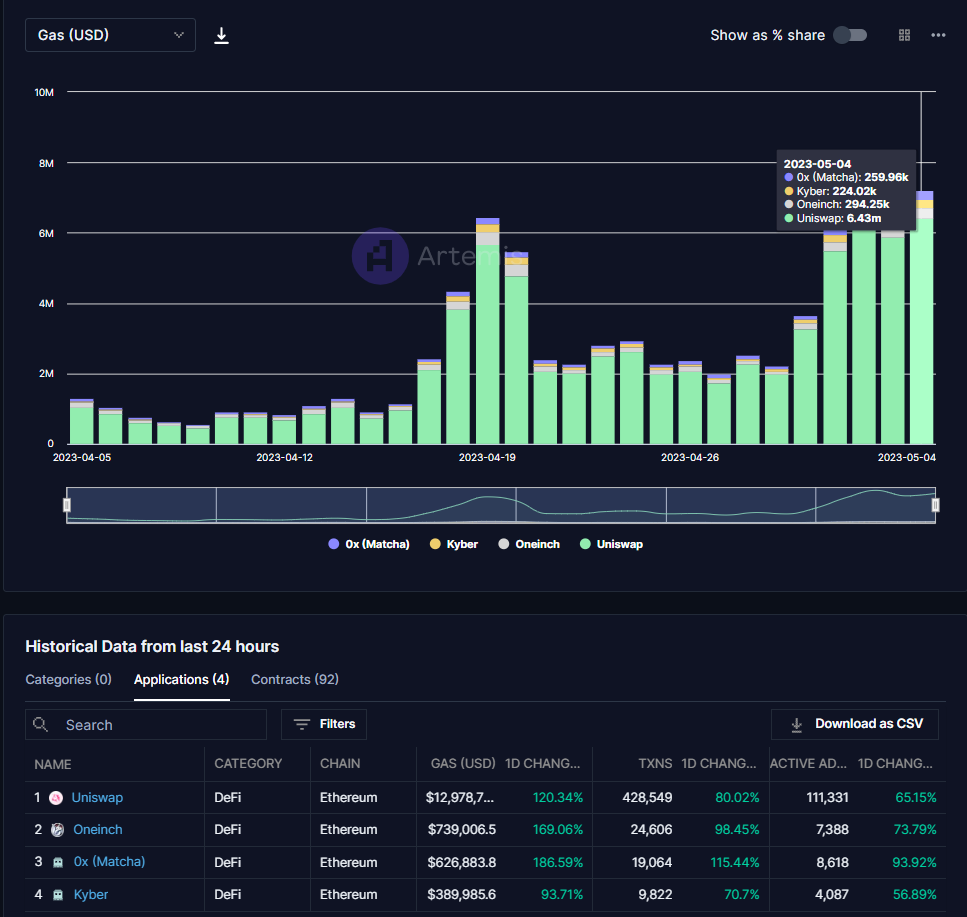Viewport: 967px width, 917px height.
Task: Click the 2023-04-26 axis date label
Action: (x=689, y=458)
